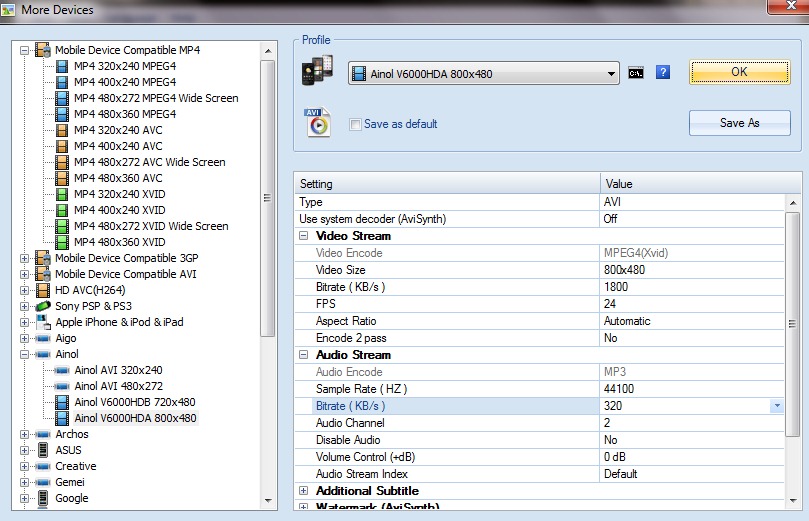809x521 pixels.
Task: Click the Sony PSP & PS3 console icon
Action: (x=43, y=306)
